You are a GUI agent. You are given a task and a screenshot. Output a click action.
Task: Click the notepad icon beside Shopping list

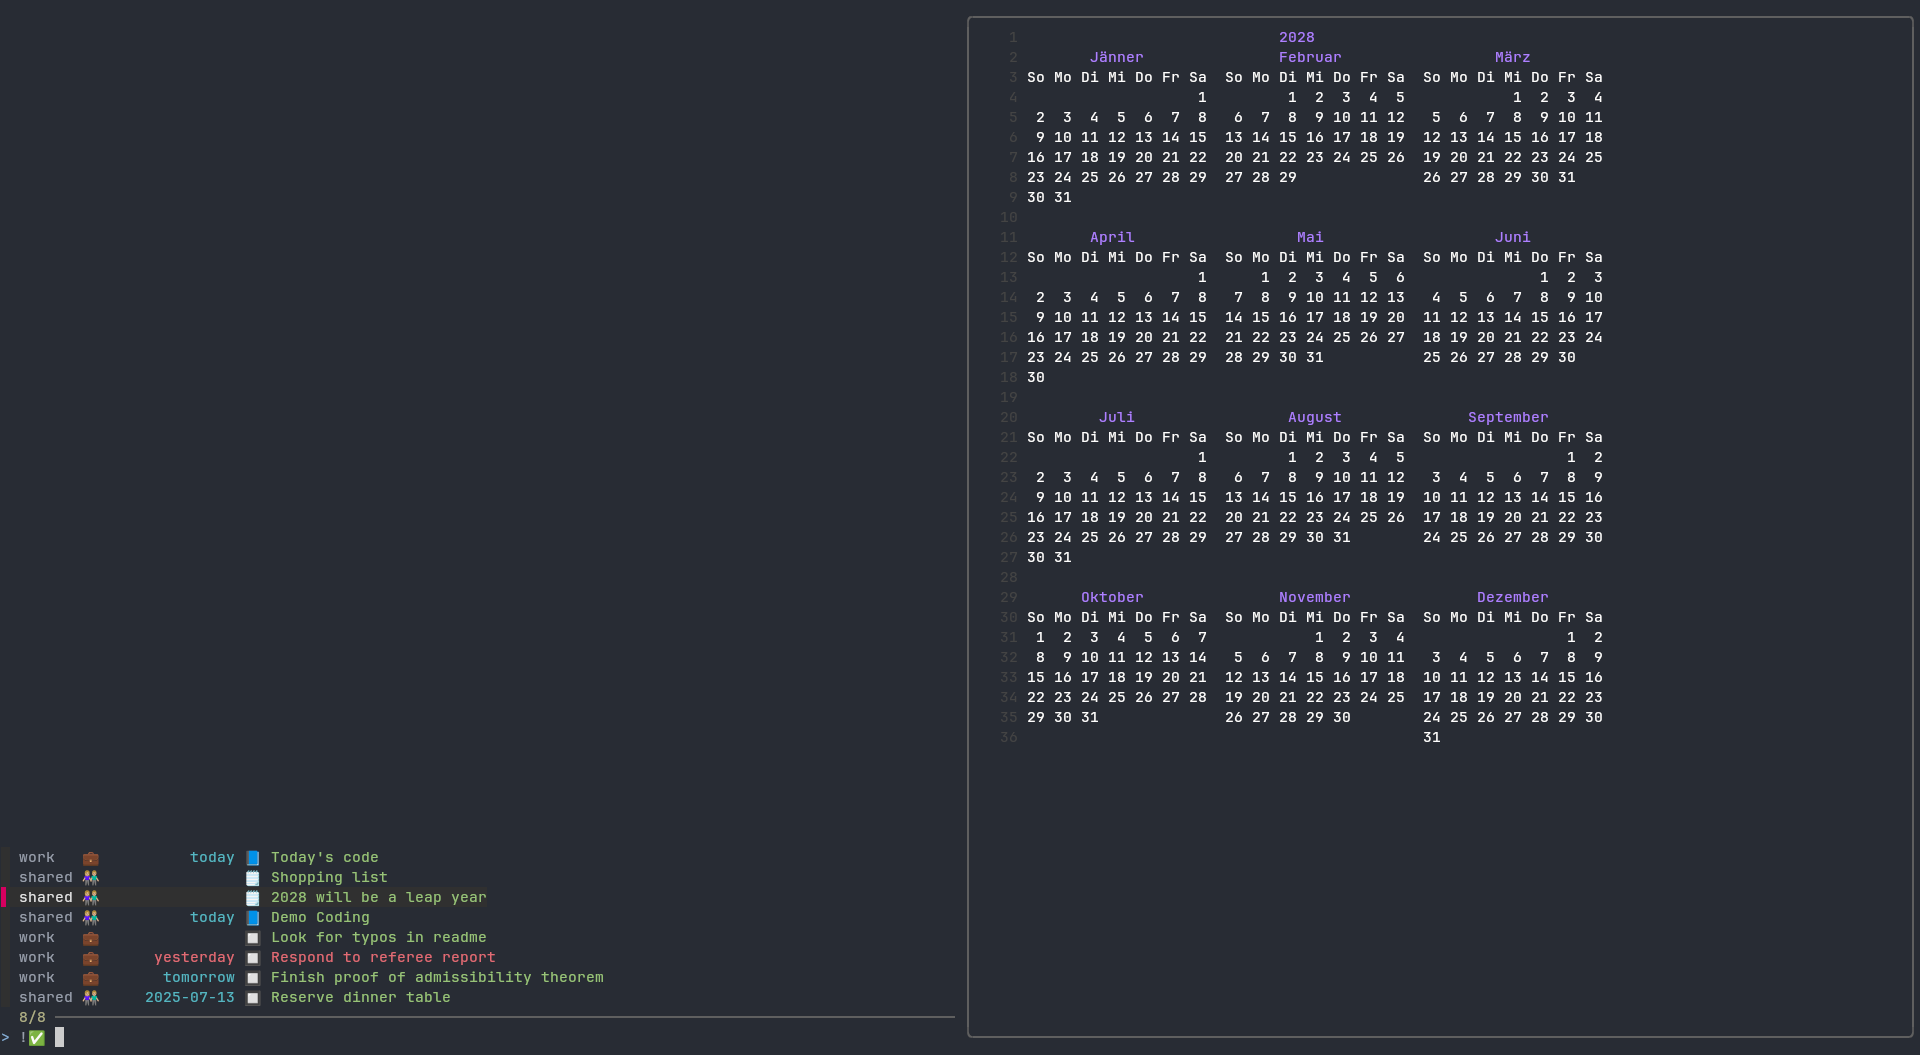click(253, 878)
